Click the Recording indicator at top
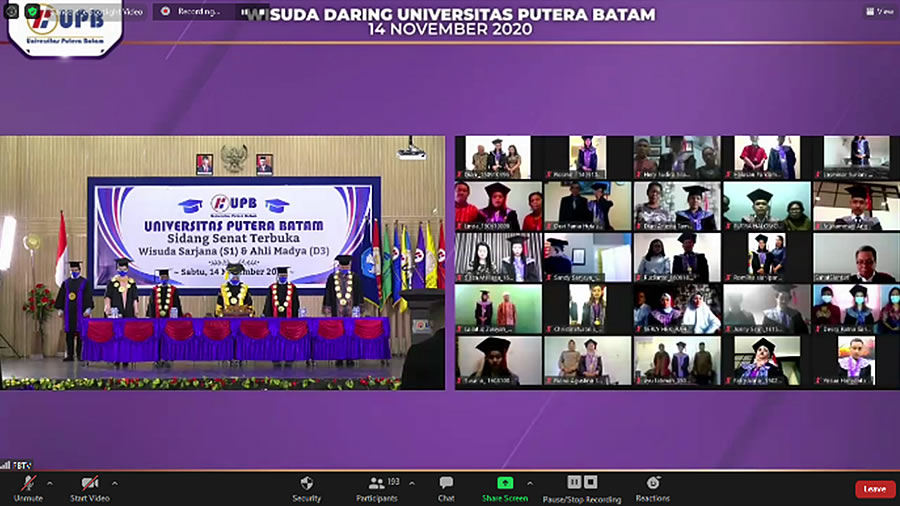This screenshot has height=506, width=900. [190, 12]
